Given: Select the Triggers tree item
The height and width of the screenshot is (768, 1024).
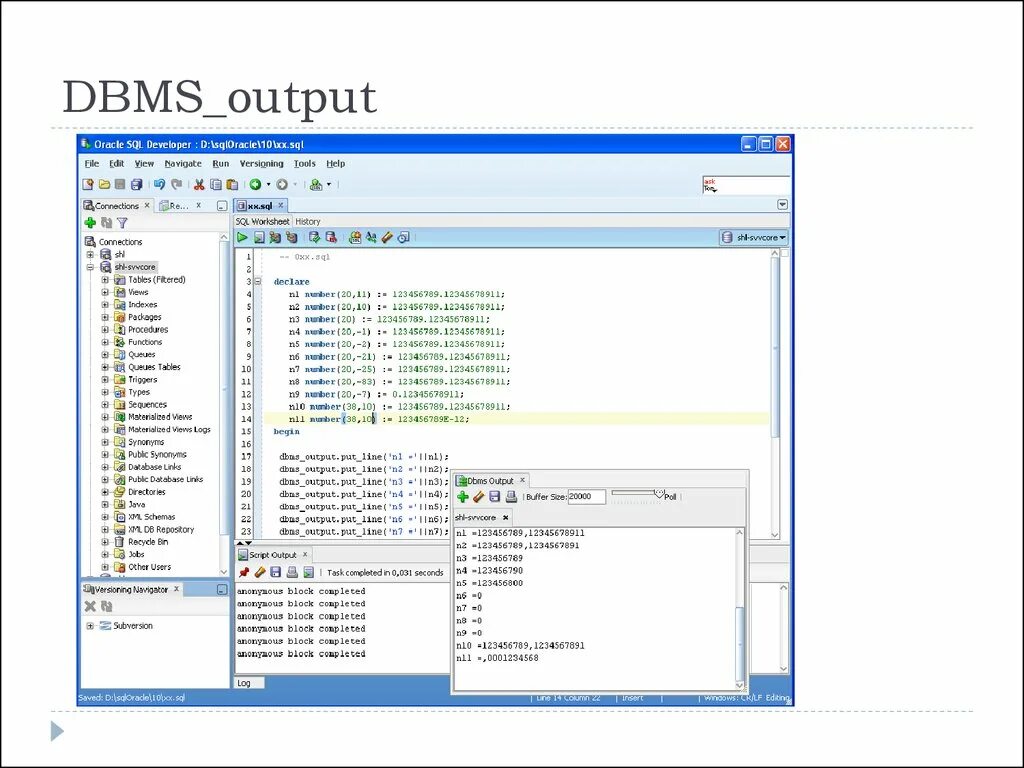Looking at the screenshot, I should [142, 379].
